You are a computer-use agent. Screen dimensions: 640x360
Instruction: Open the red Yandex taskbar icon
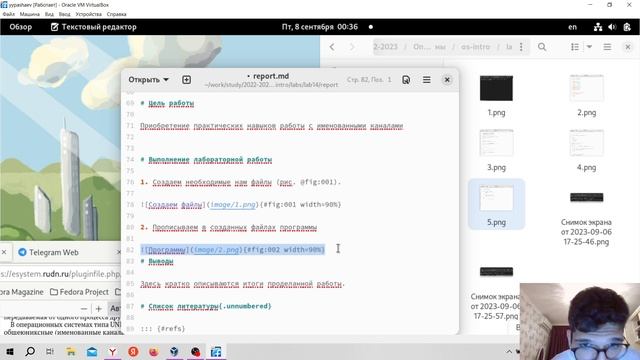(133, 351)
